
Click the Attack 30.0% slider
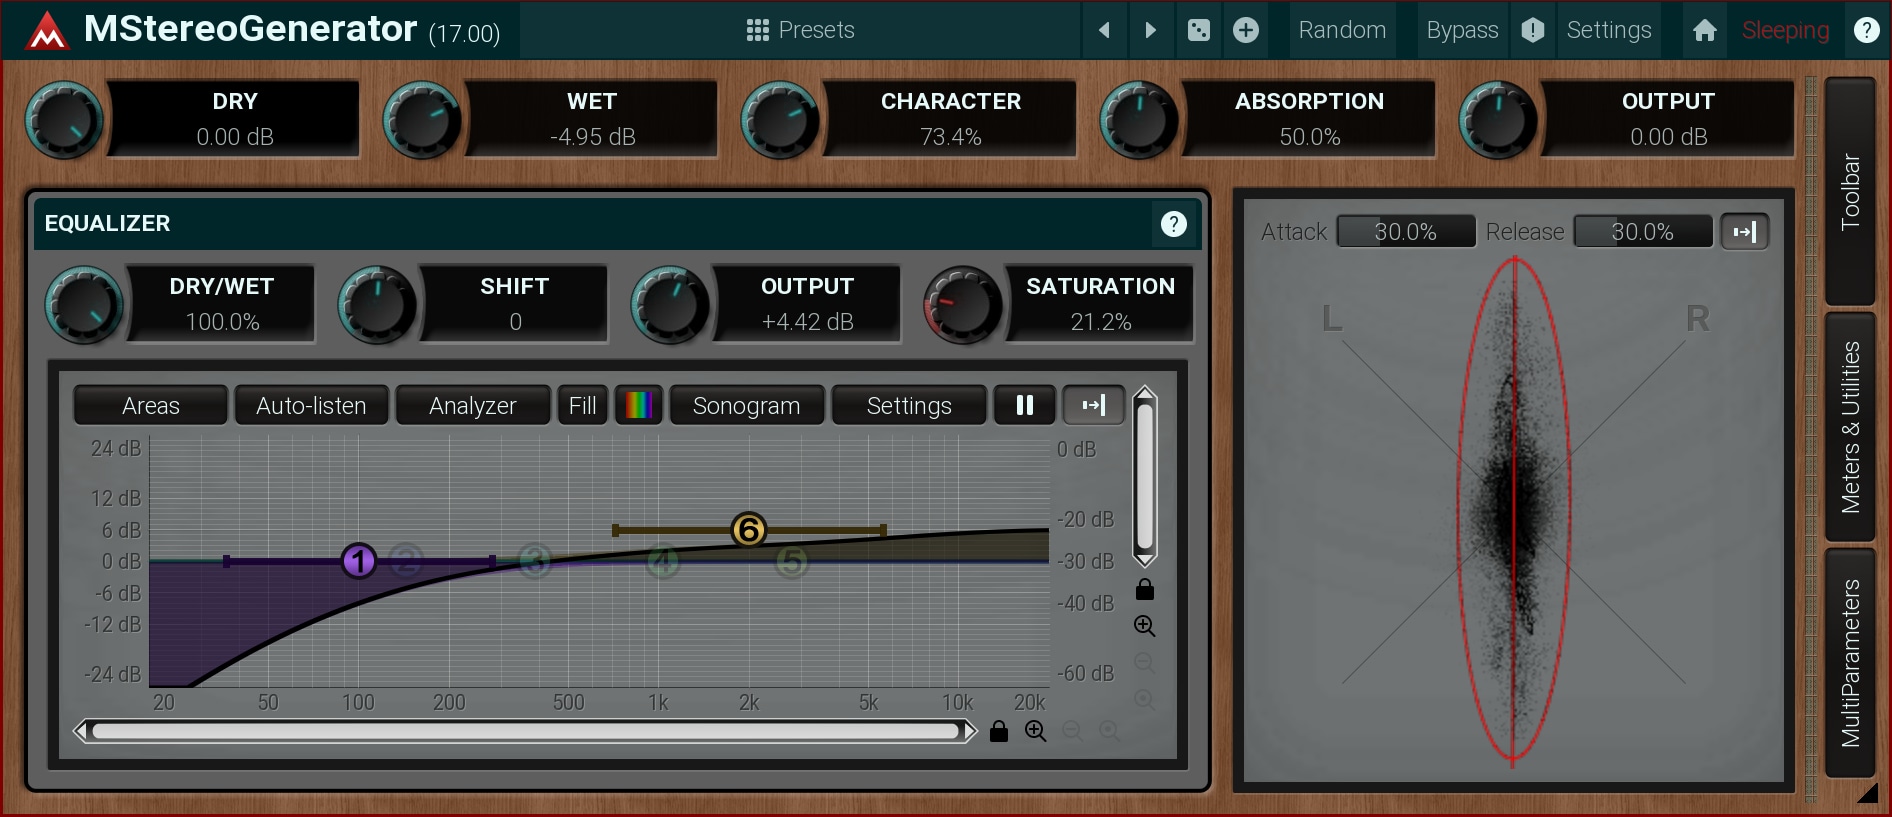(1405, 232)
